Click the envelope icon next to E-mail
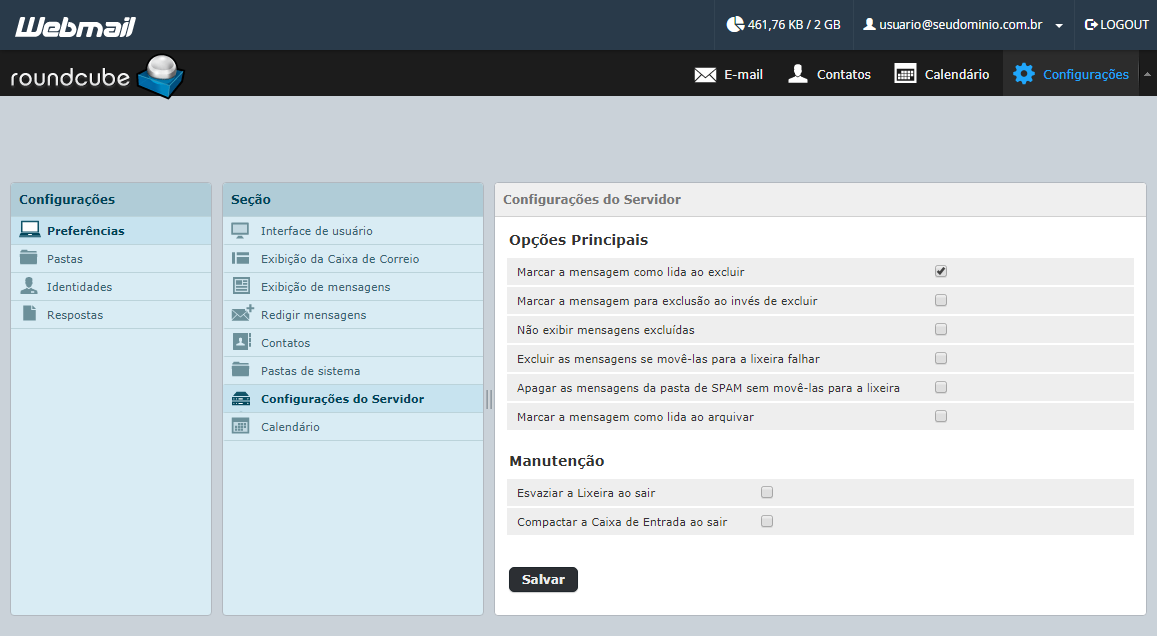 pyautogui.click(x=705, y=75)
